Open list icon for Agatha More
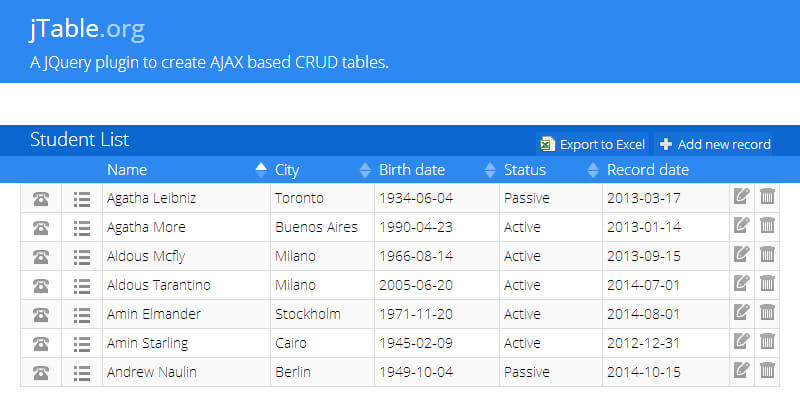The height and width of the screenshot is (400, 800). click(x=82, y=227)
